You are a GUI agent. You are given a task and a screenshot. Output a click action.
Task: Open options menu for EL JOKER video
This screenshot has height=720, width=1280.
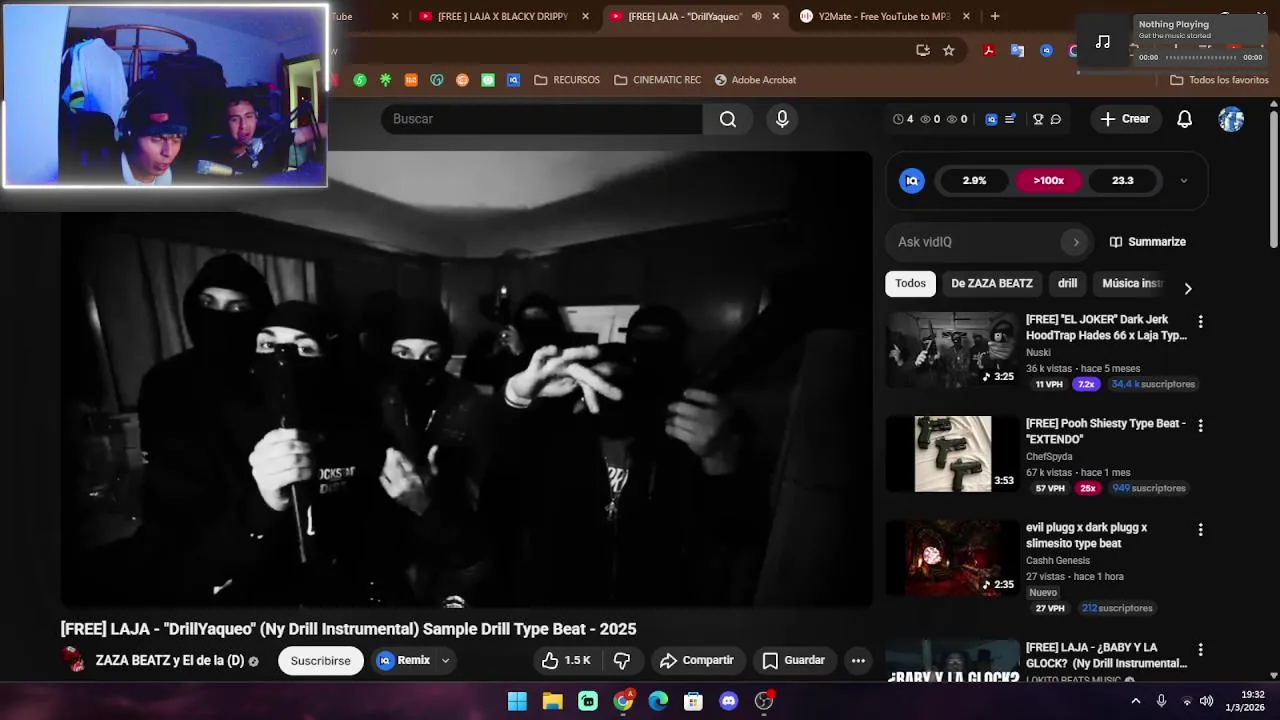[x=1200, y=322]
